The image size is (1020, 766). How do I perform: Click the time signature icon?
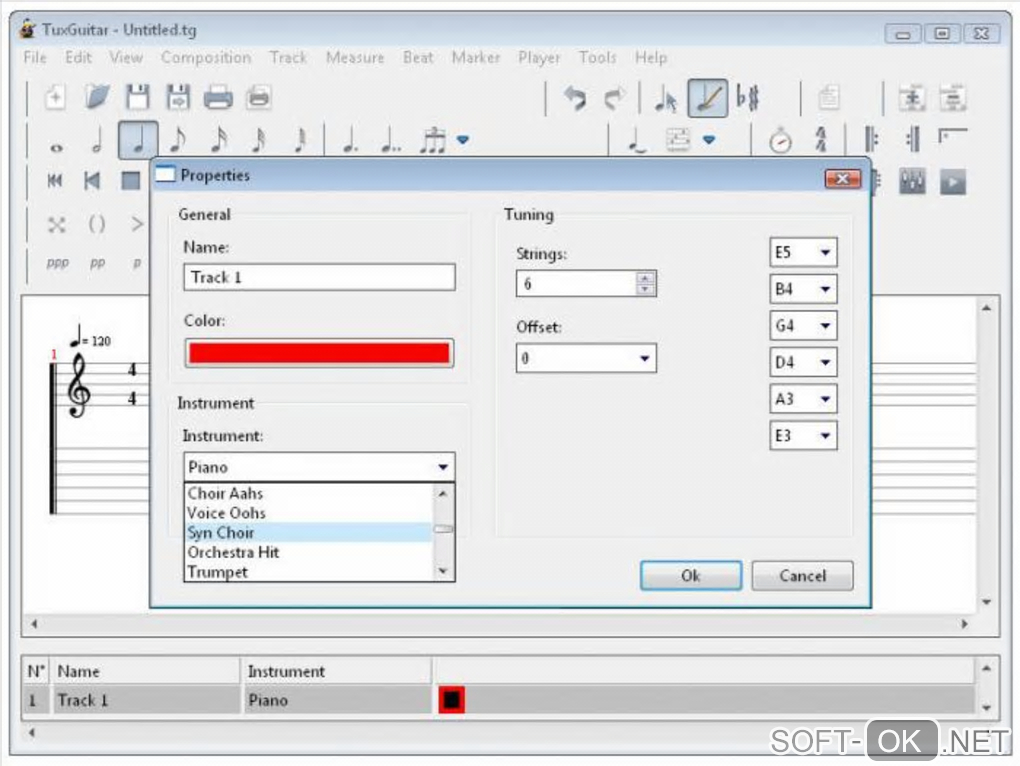click(x=821, y=140)
